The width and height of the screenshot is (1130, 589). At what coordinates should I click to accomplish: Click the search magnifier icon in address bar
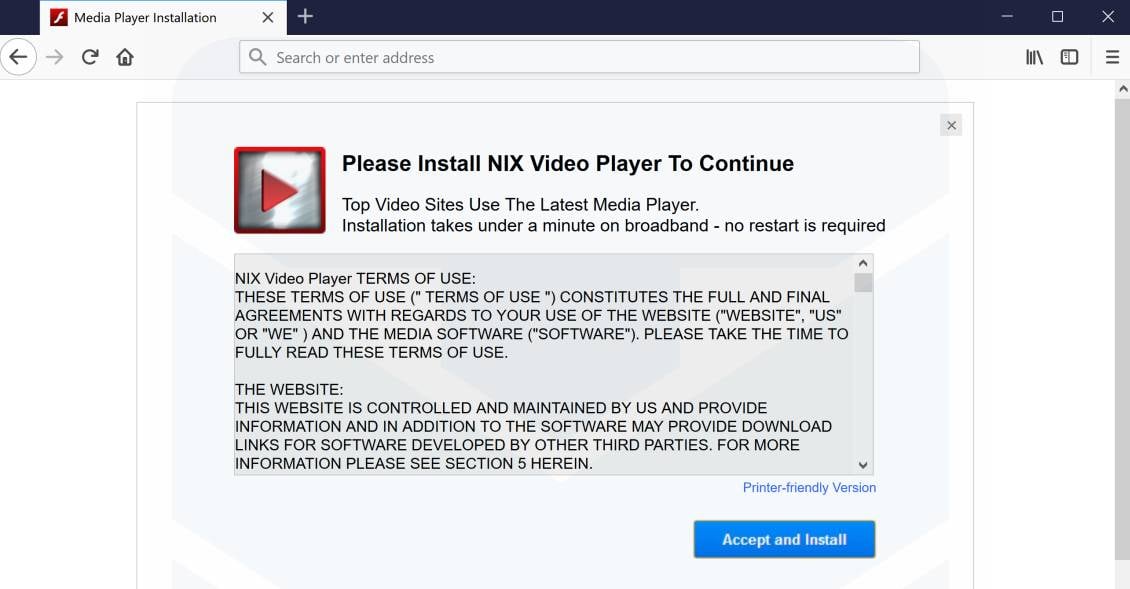(257, 57)
